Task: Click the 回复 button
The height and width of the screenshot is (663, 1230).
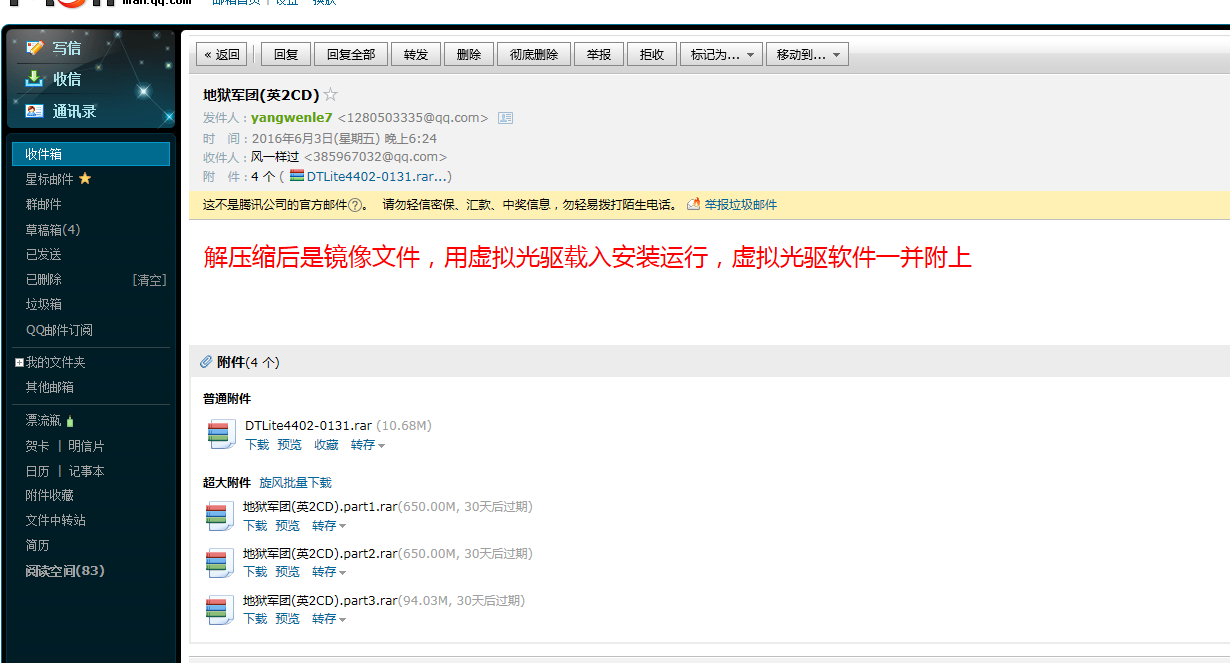Action: [x=286, y=55]
